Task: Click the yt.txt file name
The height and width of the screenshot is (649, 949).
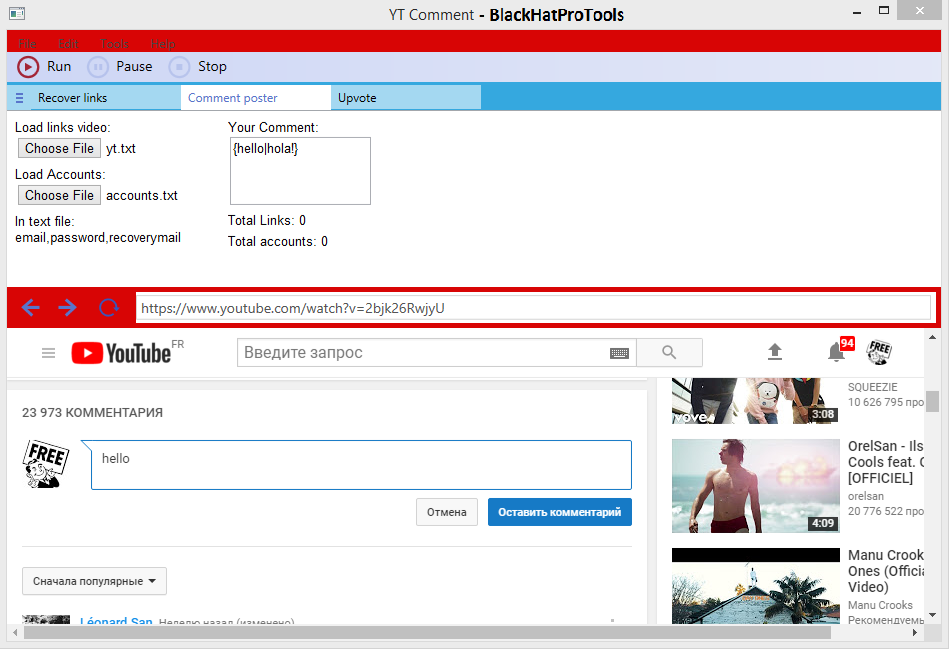Action: [x=121, y=149]
